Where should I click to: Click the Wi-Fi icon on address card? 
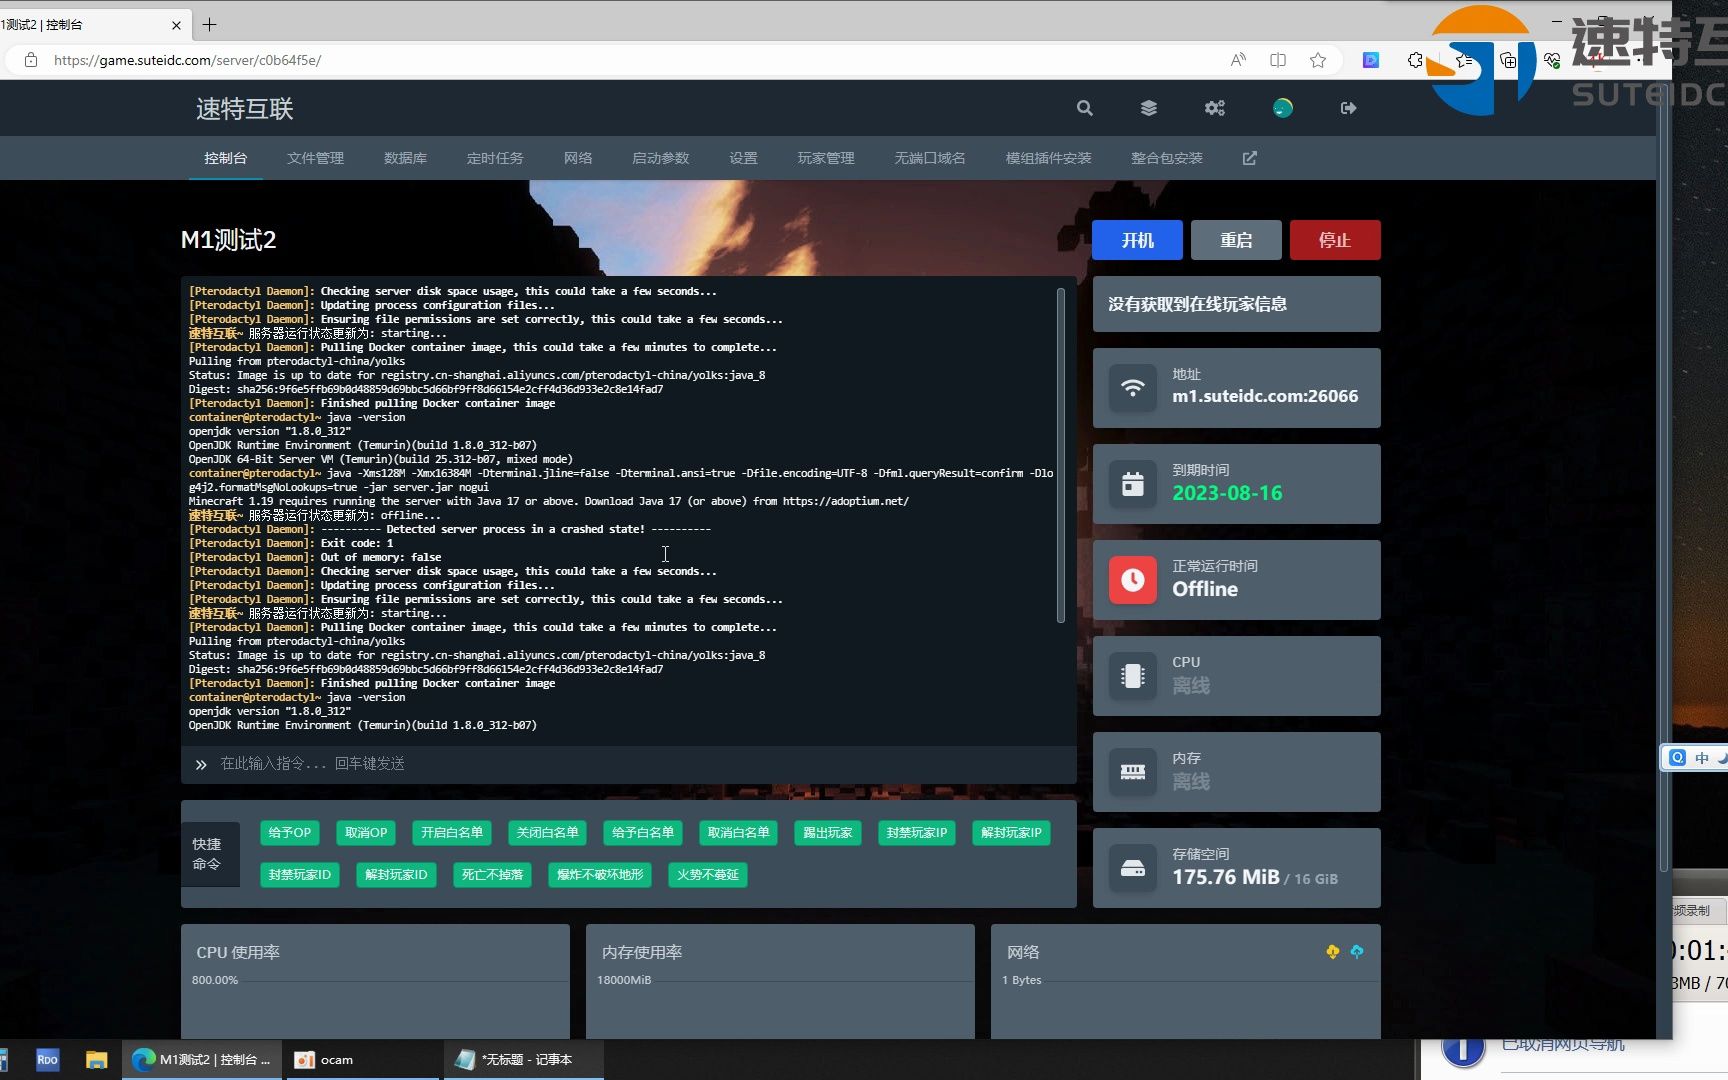click(1133, 388)
